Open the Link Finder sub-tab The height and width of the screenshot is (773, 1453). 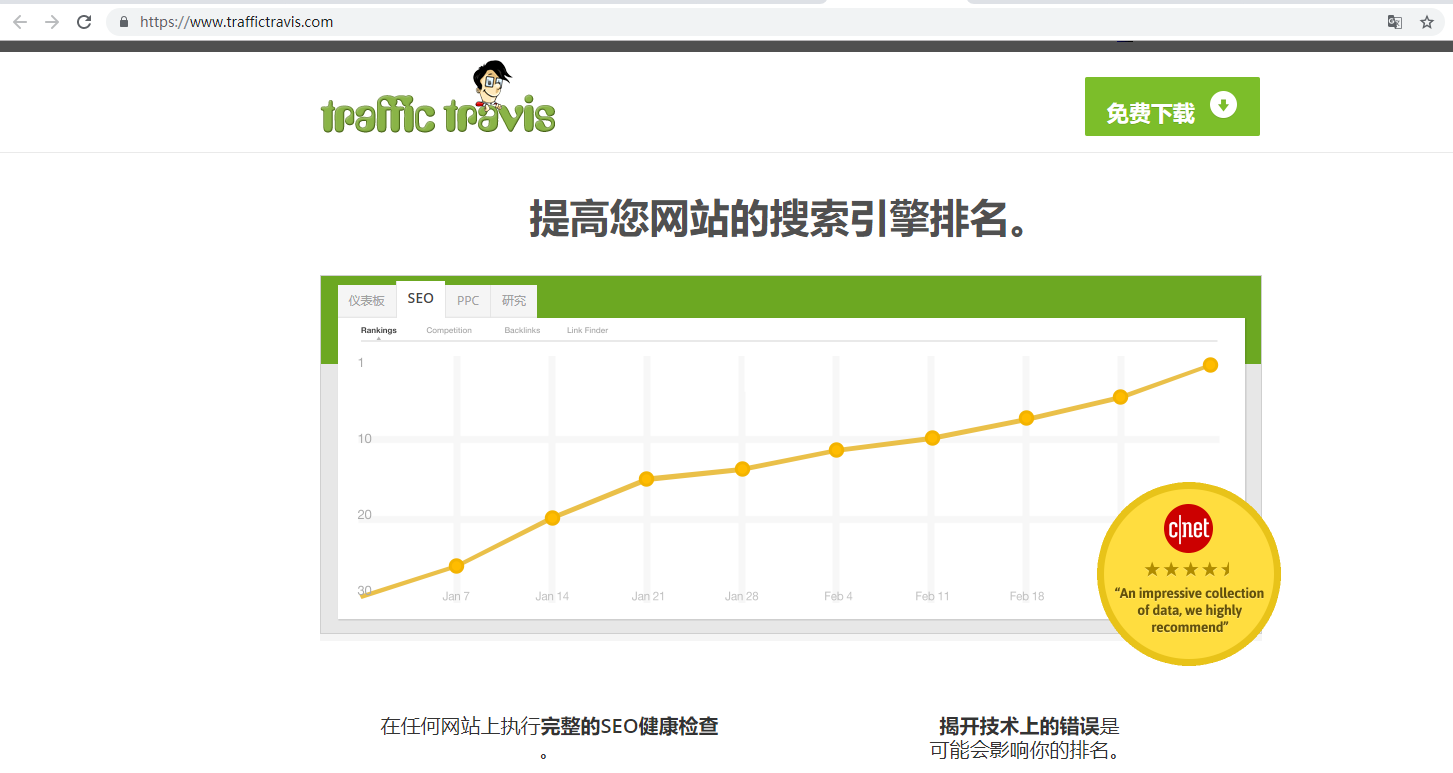point(587,330)
